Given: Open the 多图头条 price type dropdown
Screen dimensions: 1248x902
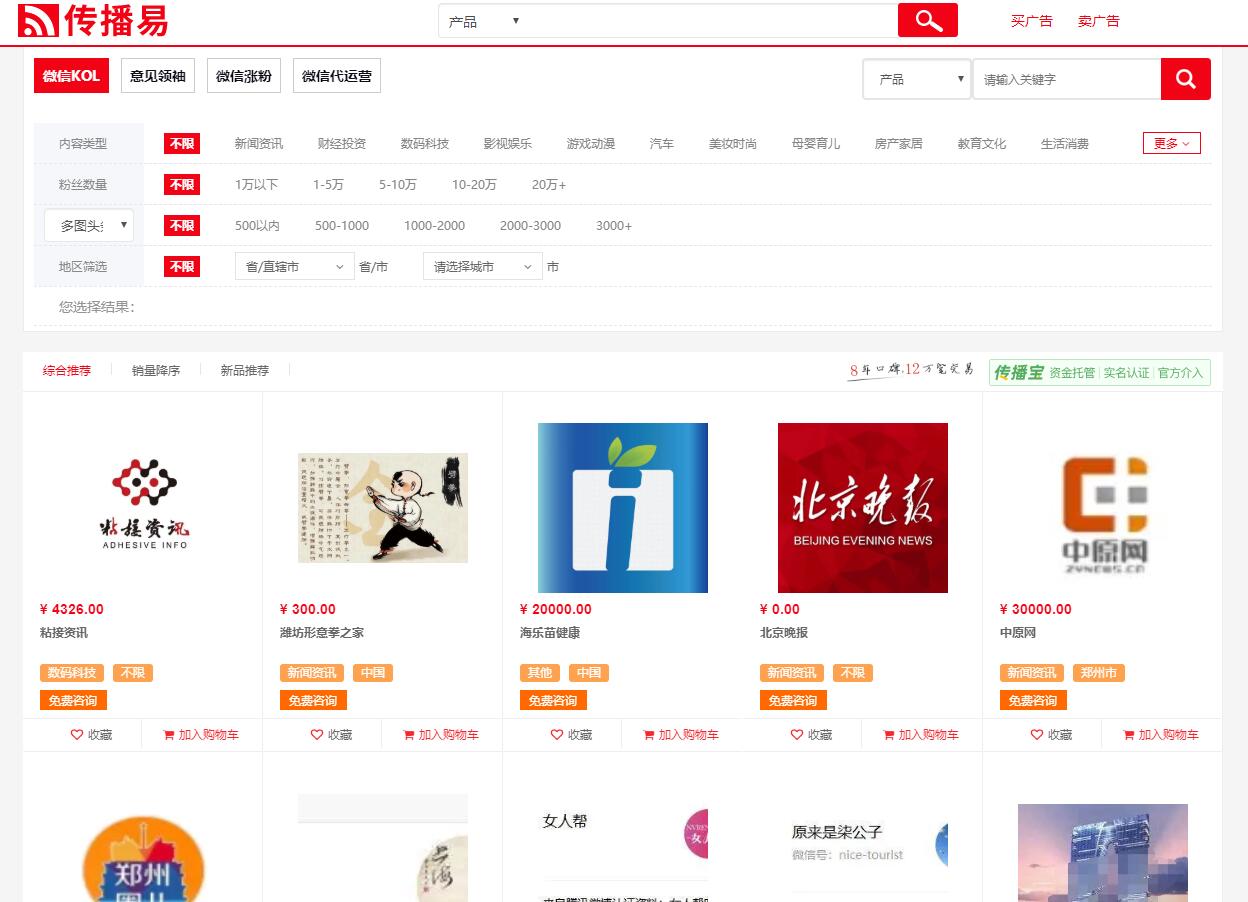Looking at the screenshot, I should [89, 225].
